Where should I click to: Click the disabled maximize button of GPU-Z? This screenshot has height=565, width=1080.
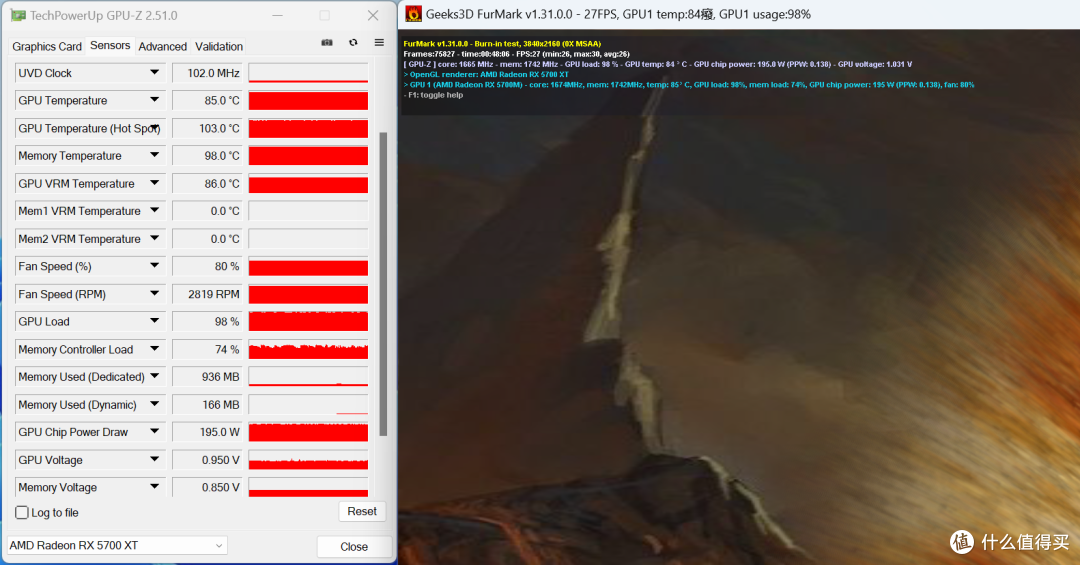(324, 15)
